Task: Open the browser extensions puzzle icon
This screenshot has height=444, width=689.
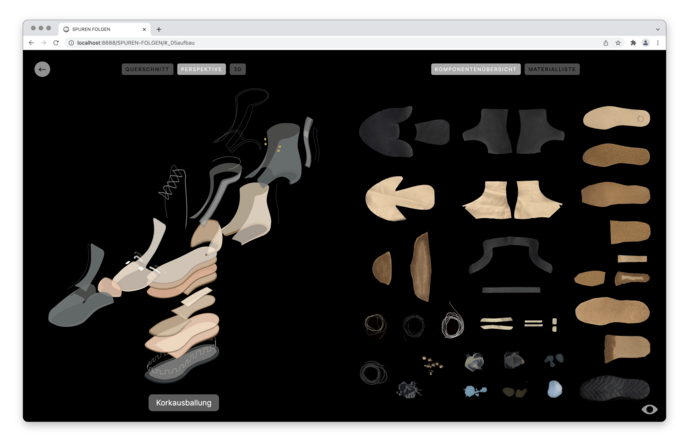Action: coord(633,43)
